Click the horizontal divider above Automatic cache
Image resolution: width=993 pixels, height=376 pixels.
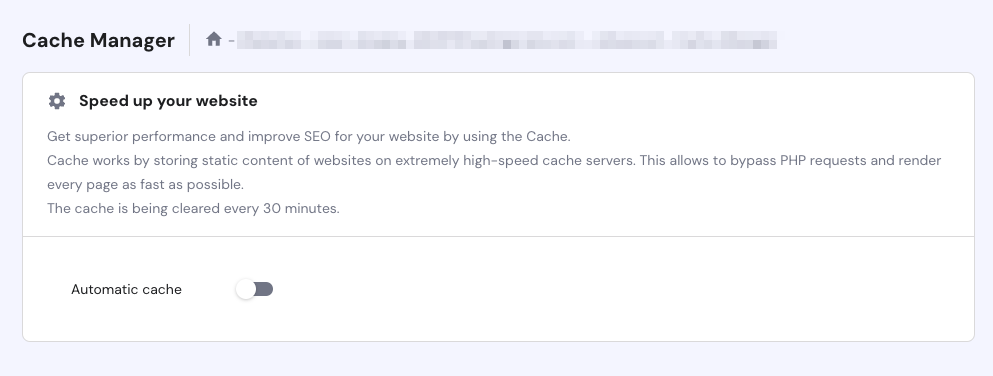(x=498, y=237)
